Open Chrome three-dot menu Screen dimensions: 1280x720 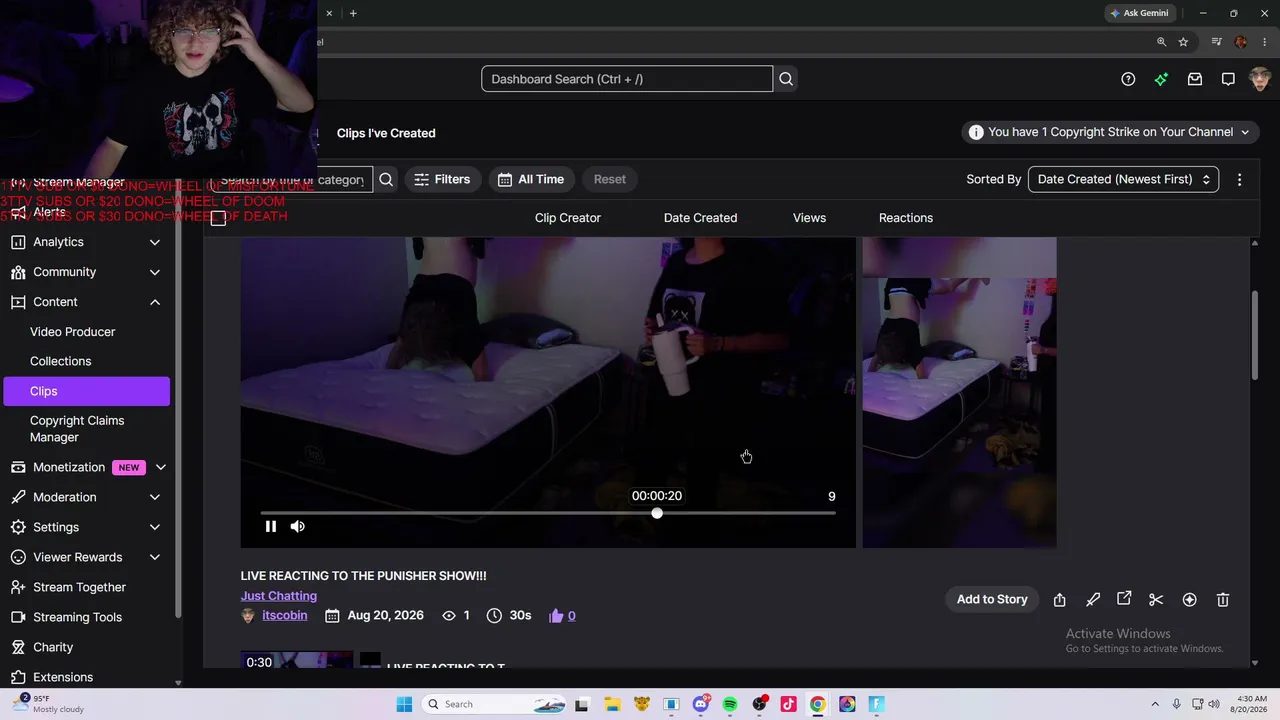coord(1264,42)
